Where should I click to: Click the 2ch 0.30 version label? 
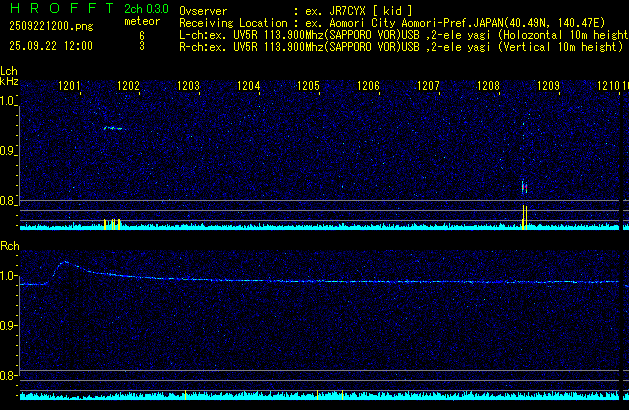pos(146,8)
